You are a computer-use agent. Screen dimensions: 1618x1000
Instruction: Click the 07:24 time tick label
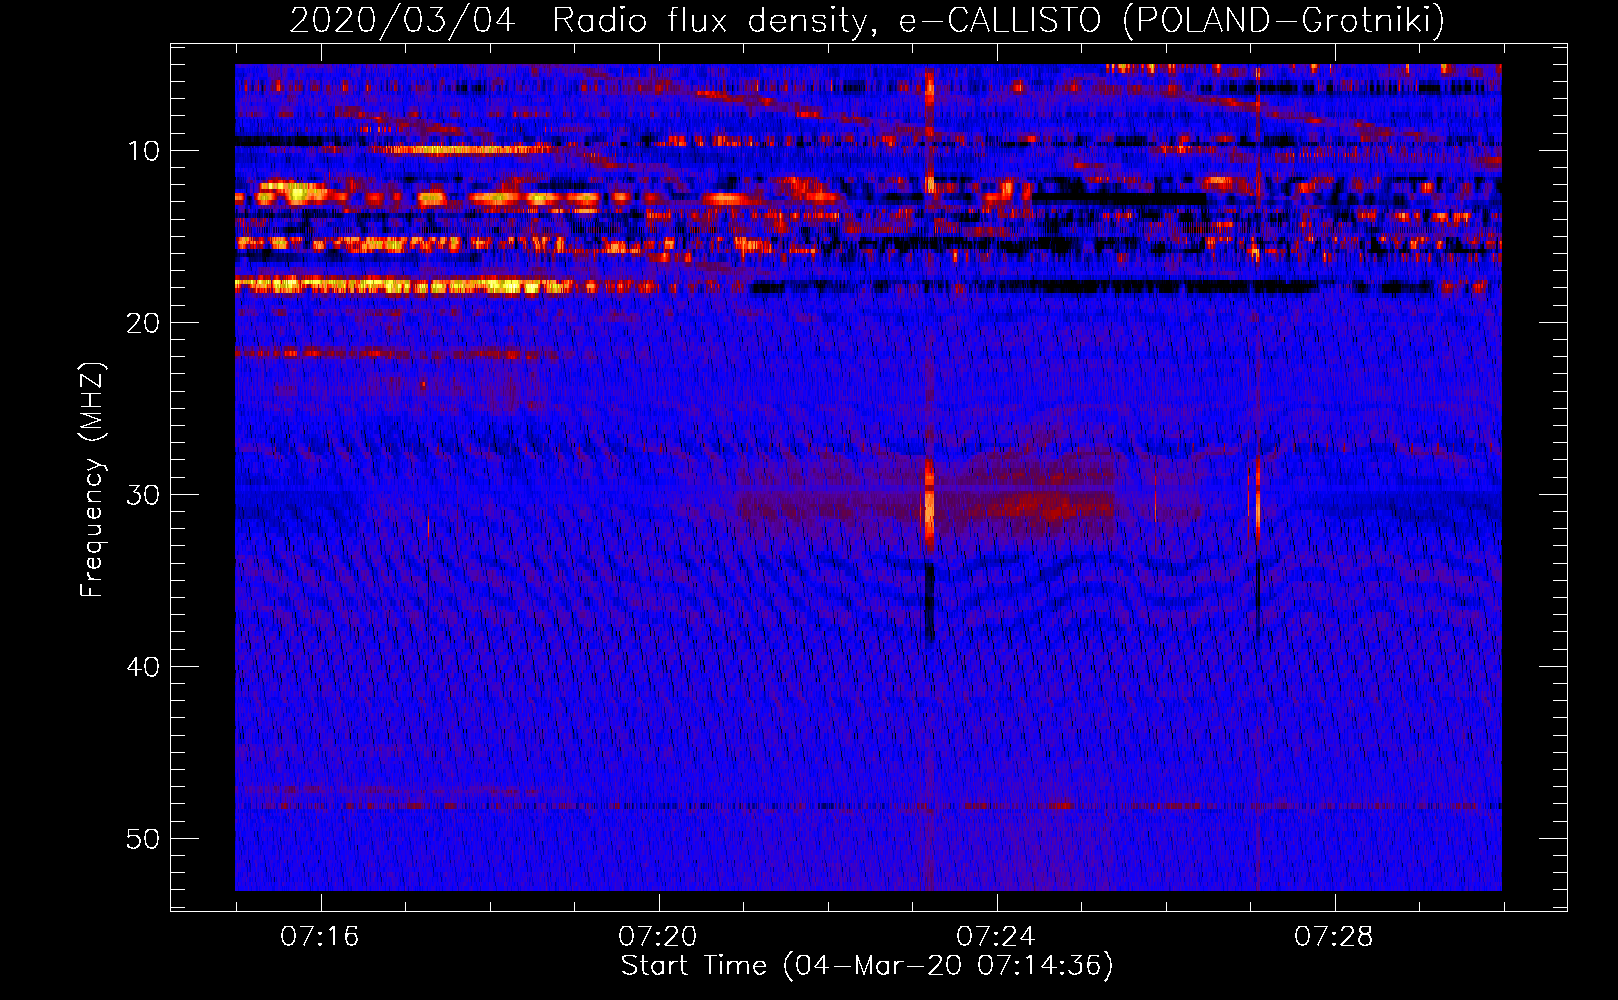[x=996, y=937]
